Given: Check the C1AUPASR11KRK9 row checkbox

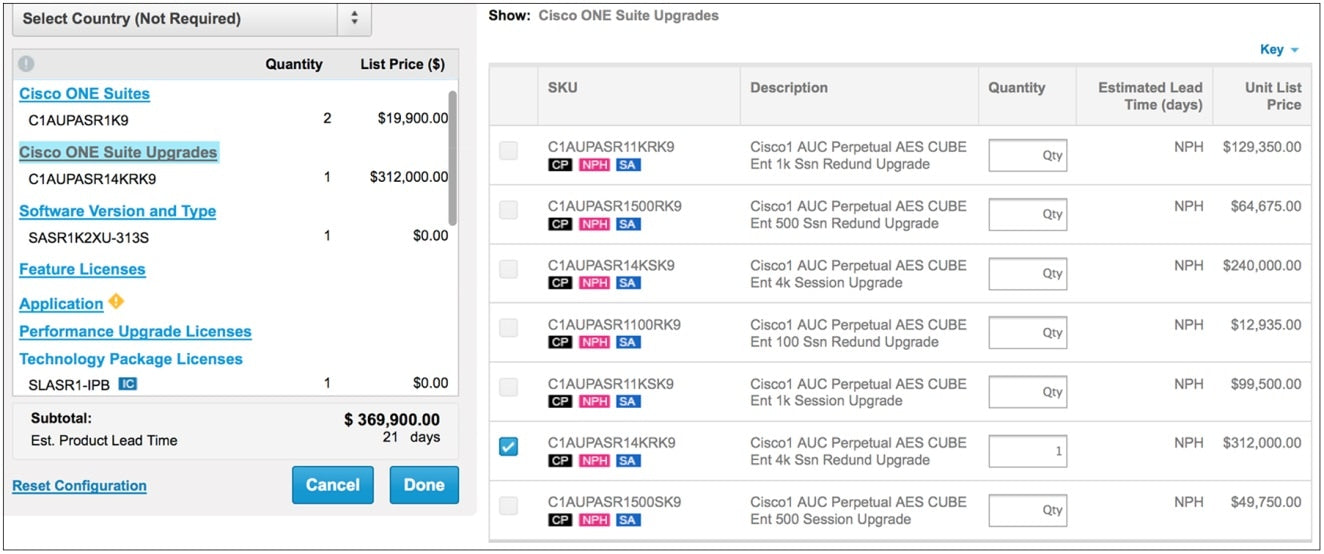Looking at the screenshot, I should [x=509, y=151].
